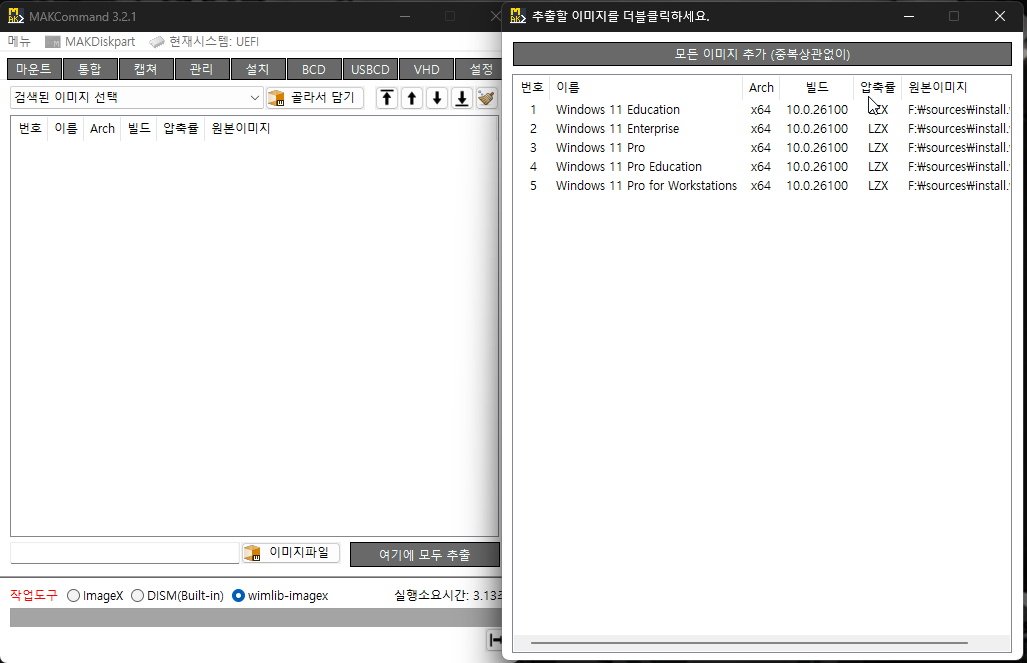Expand the 검색된 이미지 선택 dropdown

coord(136,98)
